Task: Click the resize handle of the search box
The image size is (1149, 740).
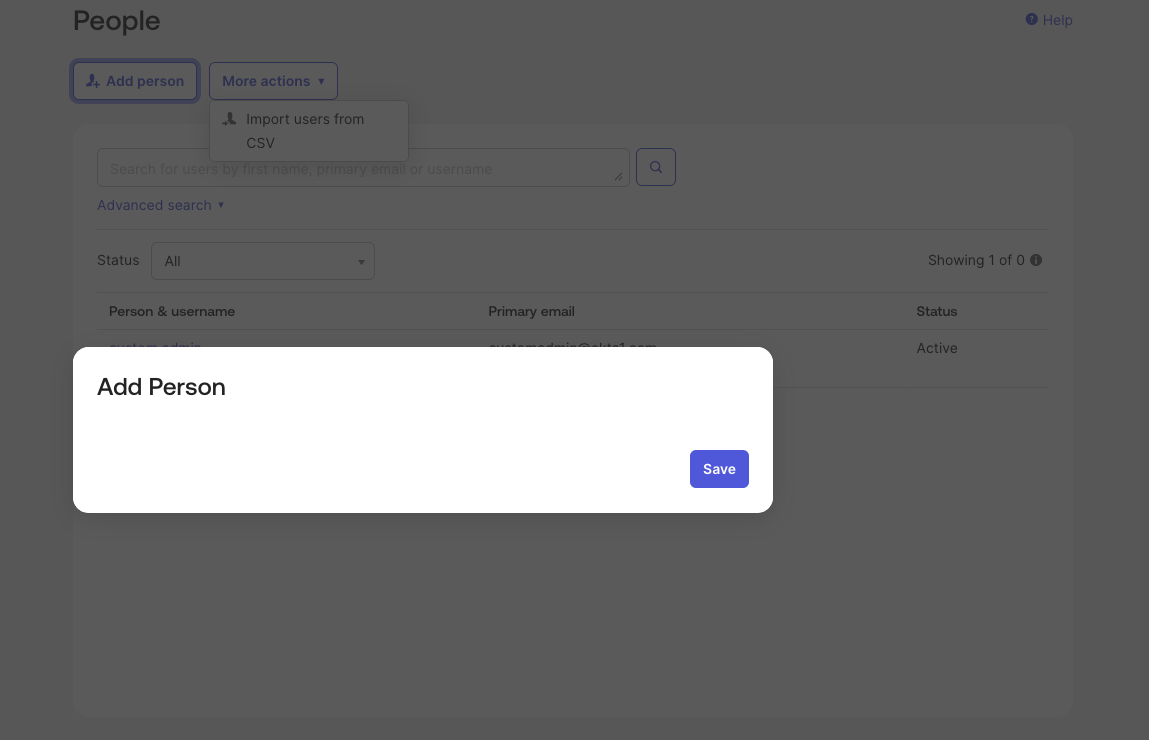Action: (618, 176)
